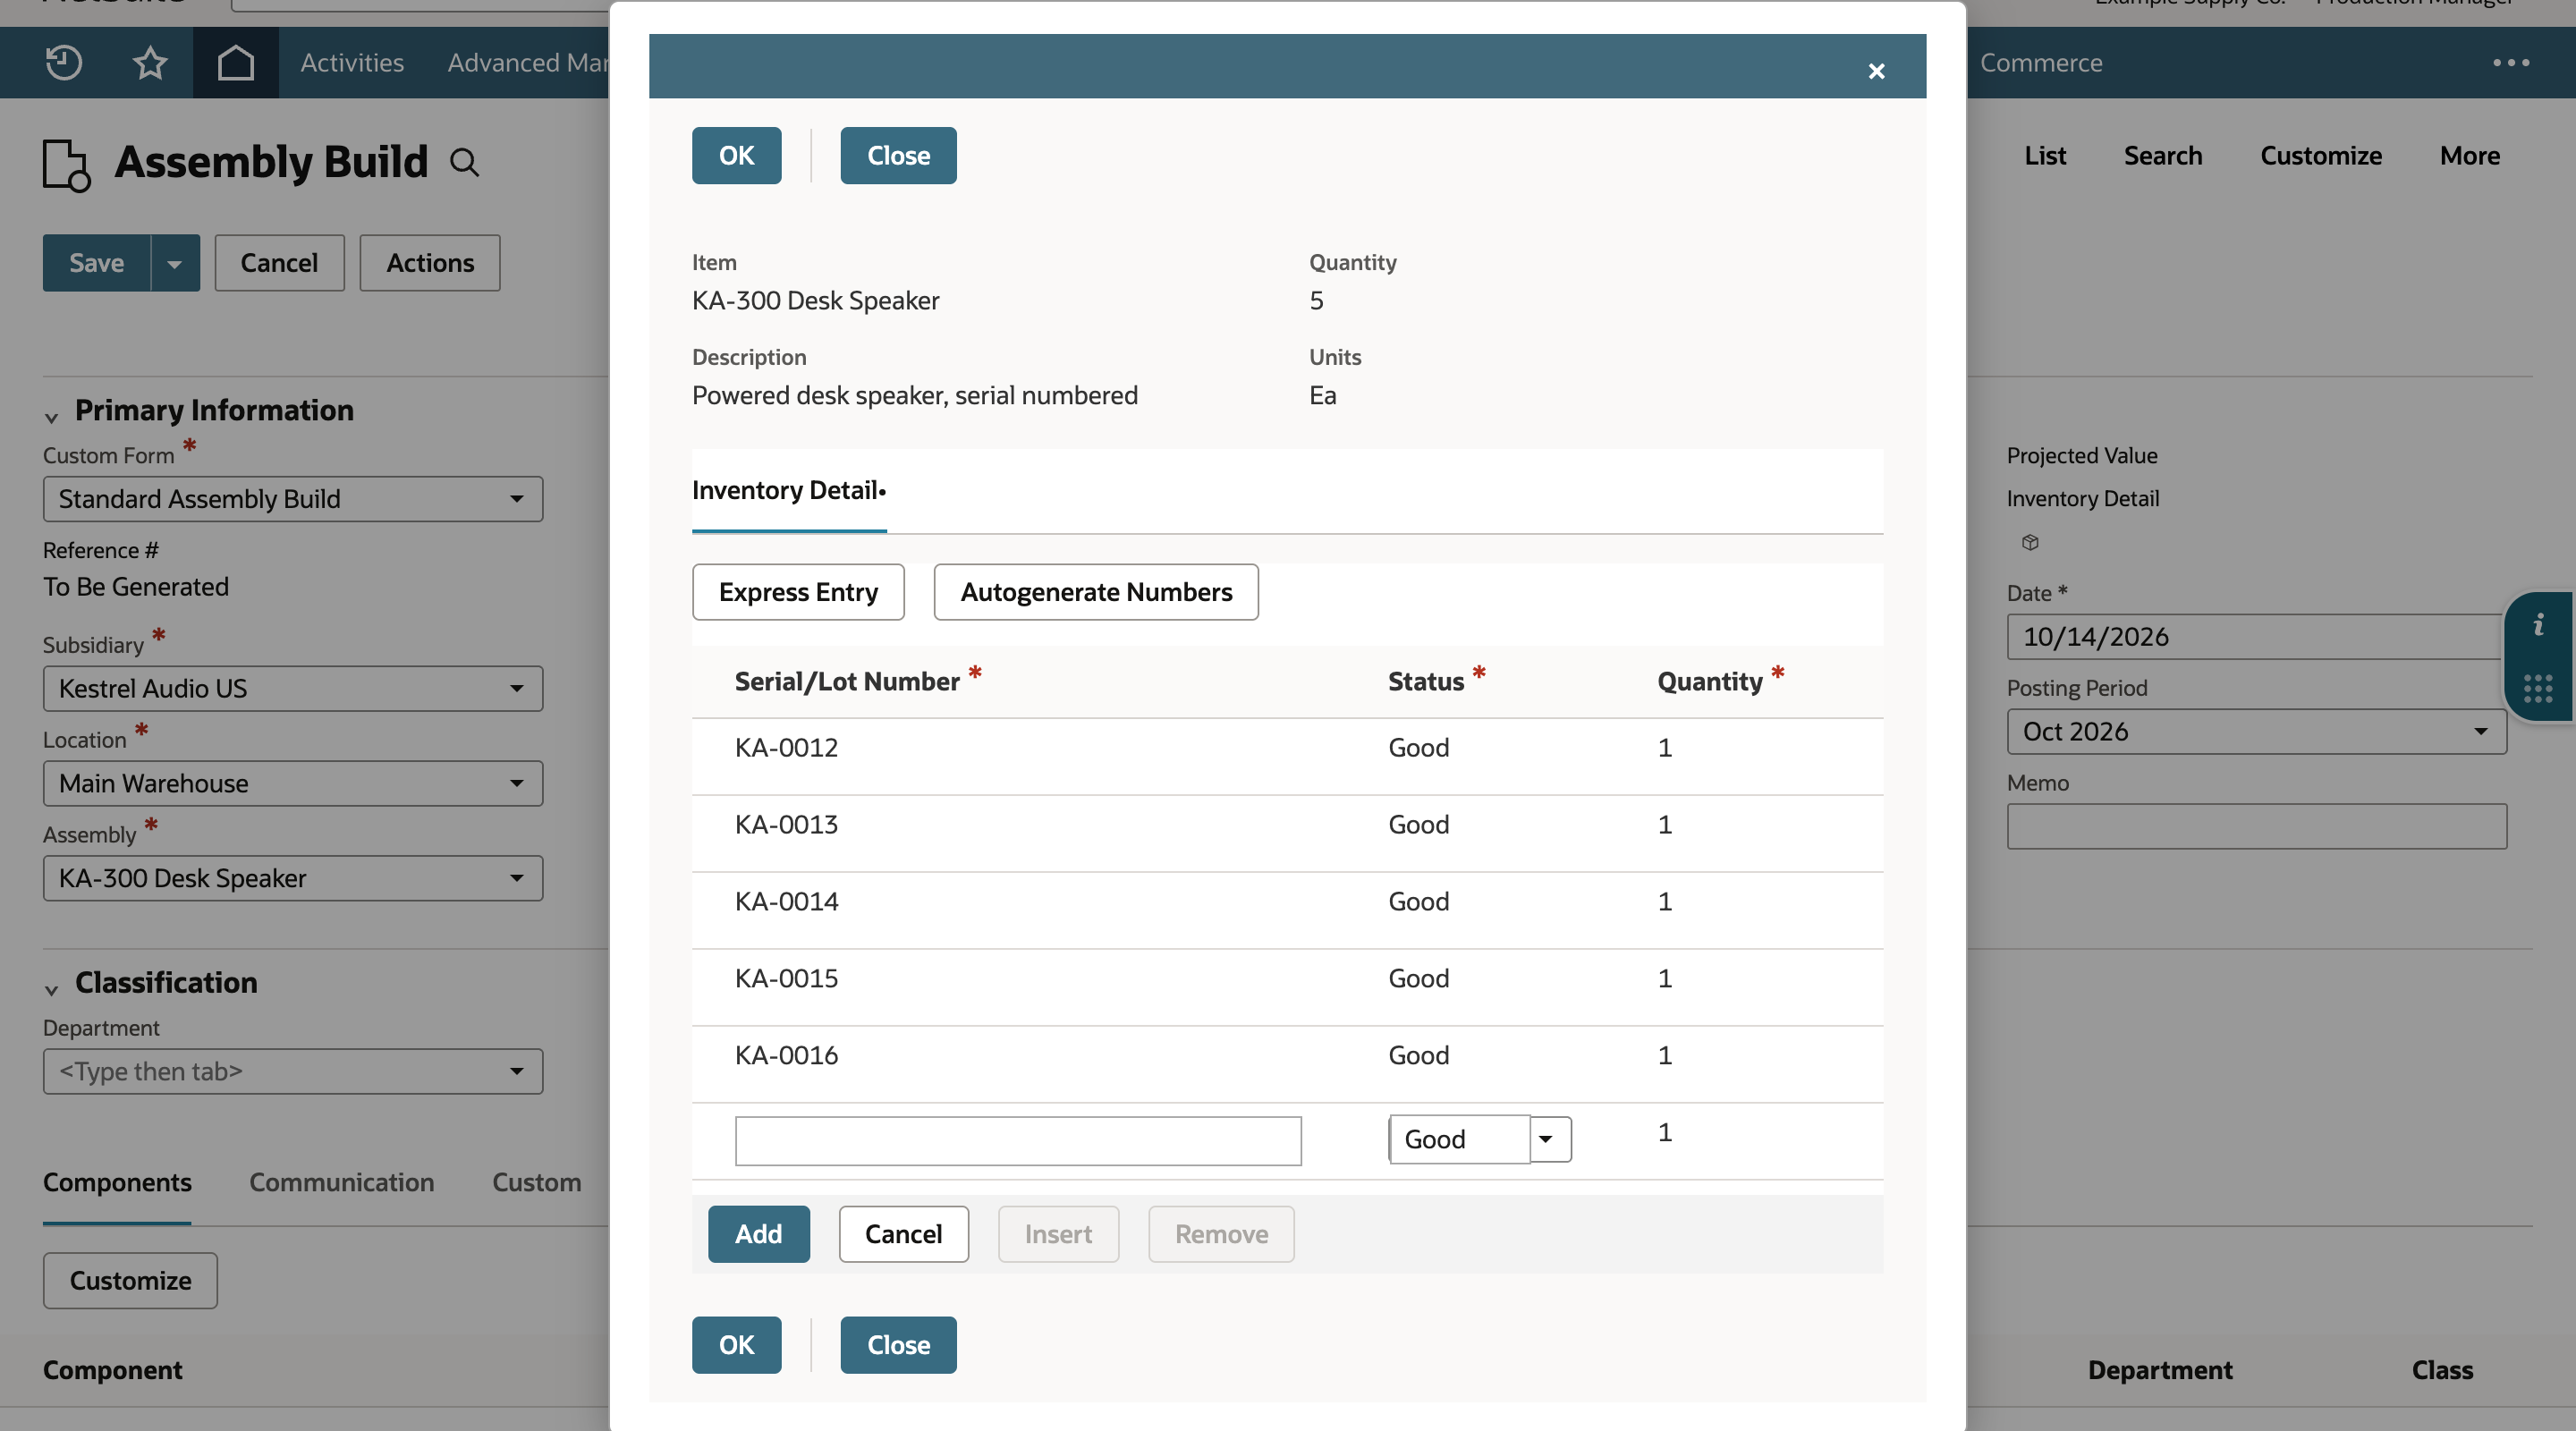Viewport: 2576px width, 1431px height.
Task: Open the inventory detail cube icon
Action: 2030,542
